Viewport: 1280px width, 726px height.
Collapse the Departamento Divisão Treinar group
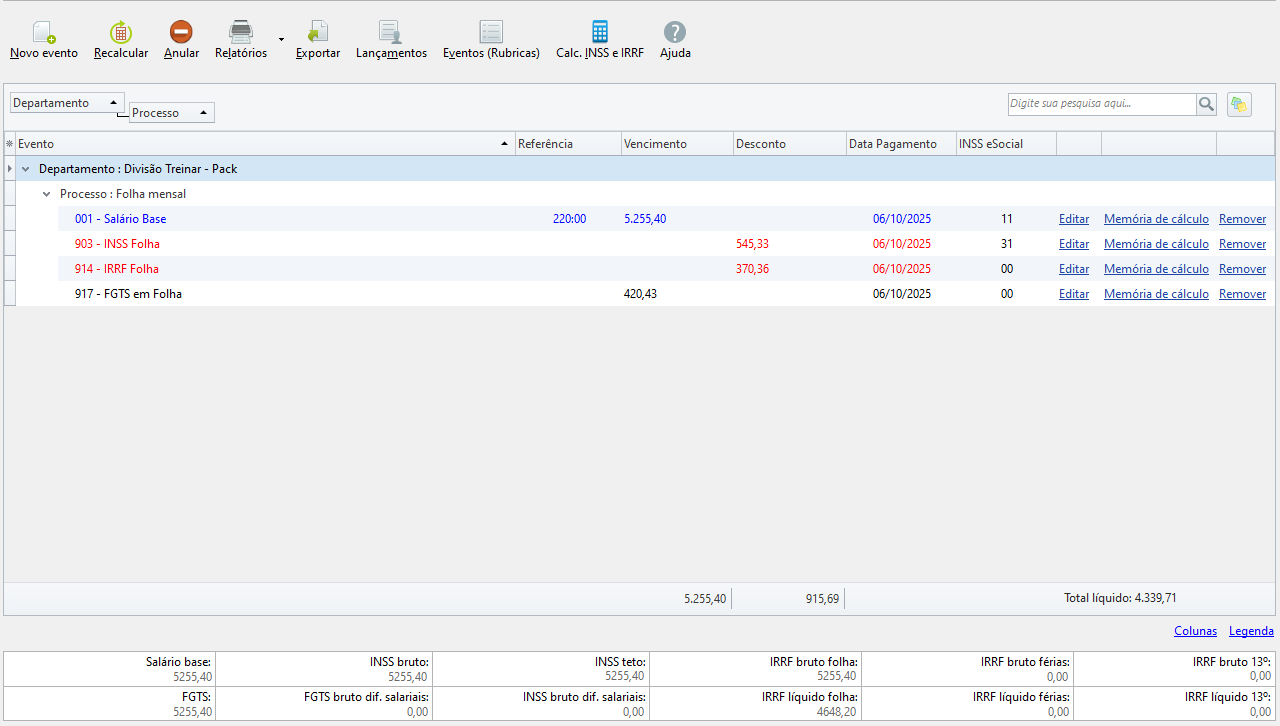coord(26,169)
